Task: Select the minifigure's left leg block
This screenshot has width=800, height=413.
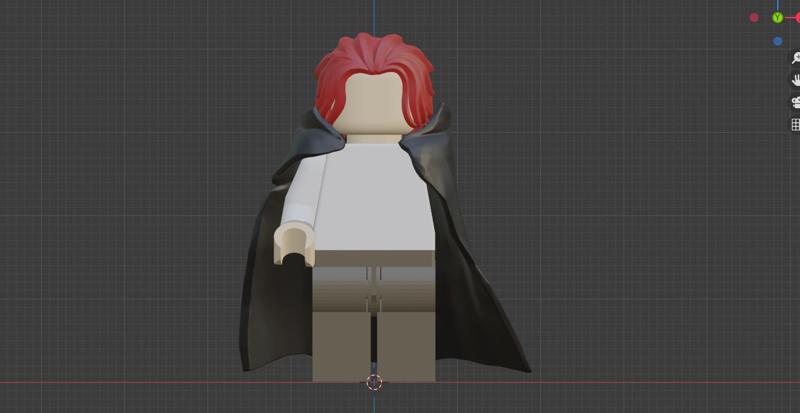Action: pyautogui.click(x=341, y=346)
